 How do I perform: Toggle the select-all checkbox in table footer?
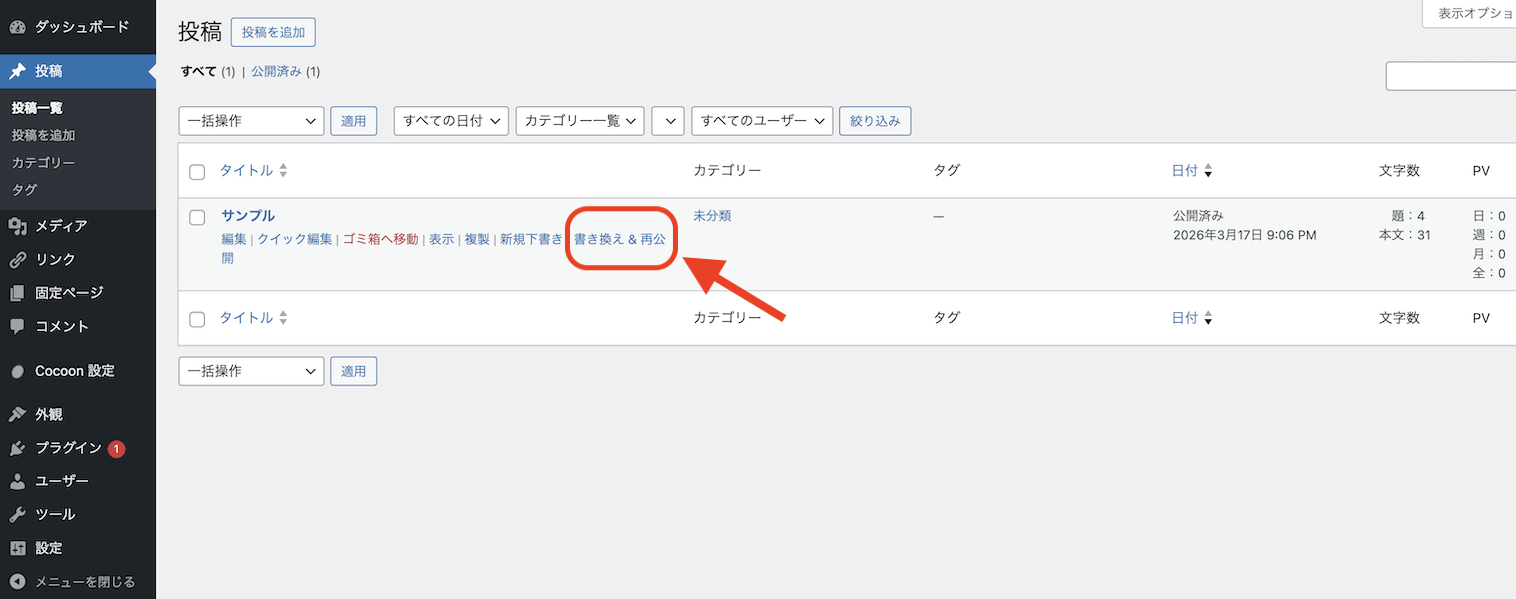pyautogui.click(x=197, y=319)
